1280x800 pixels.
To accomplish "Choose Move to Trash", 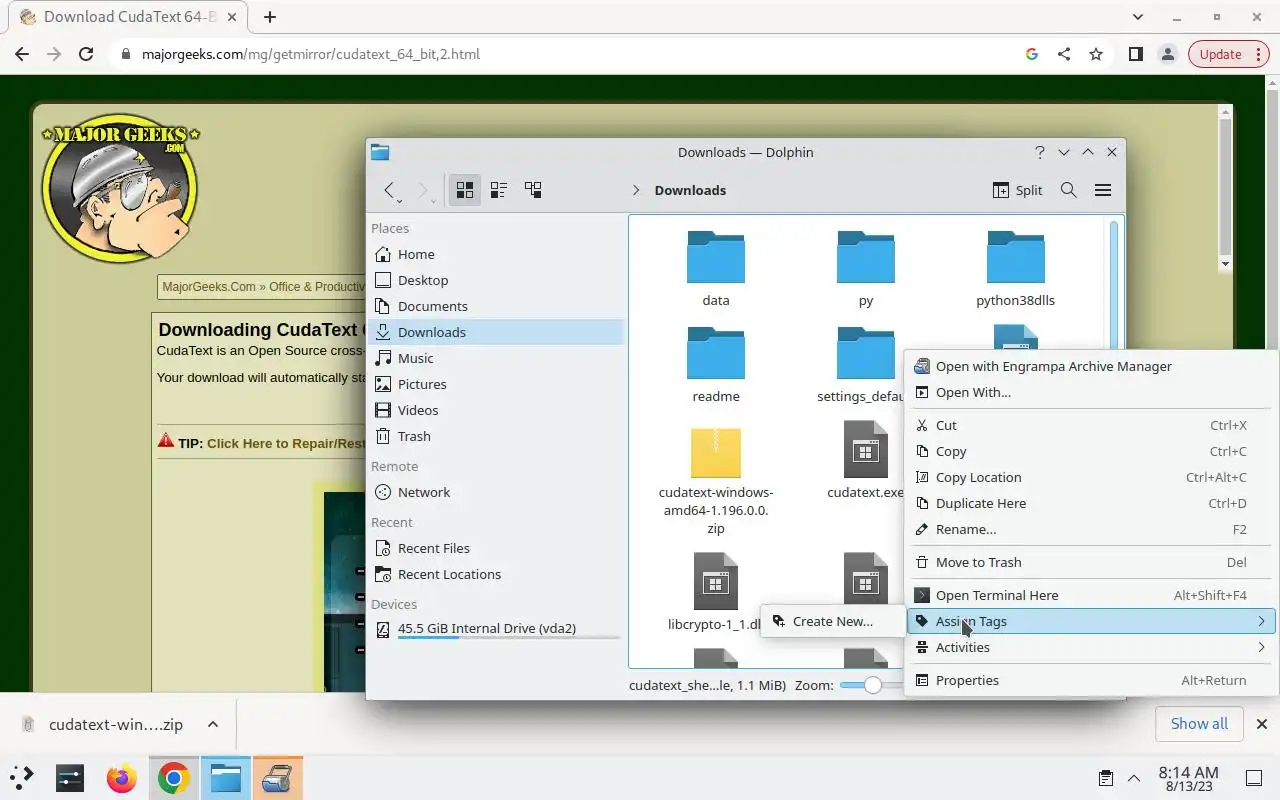I will (x=1091, y=562).
